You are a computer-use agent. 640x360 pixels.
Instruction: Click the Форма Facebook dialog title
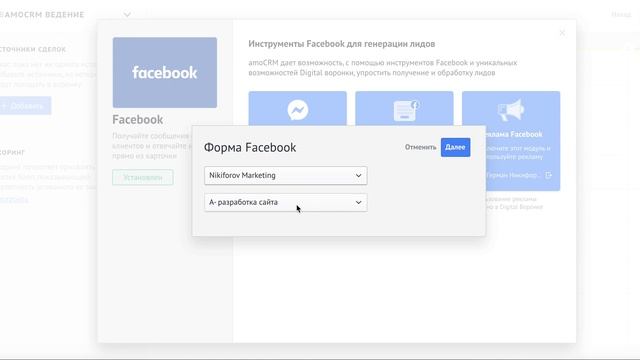coord(250,147)
